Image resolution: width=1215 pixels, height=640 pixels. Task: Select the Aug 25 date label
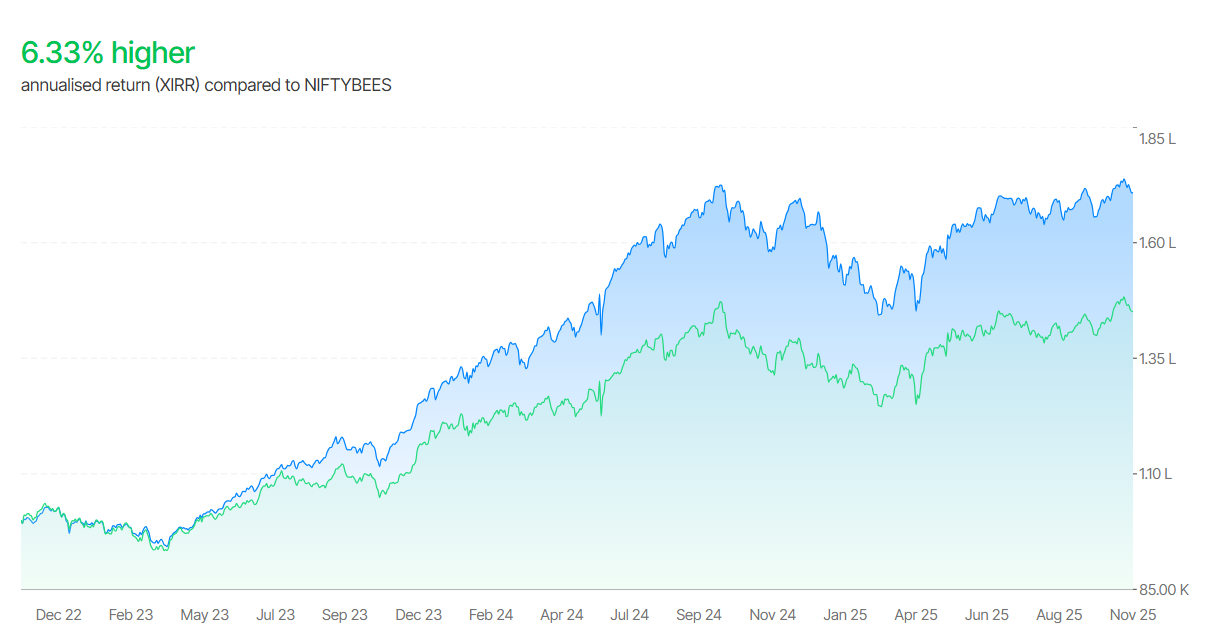[1059, 615]
